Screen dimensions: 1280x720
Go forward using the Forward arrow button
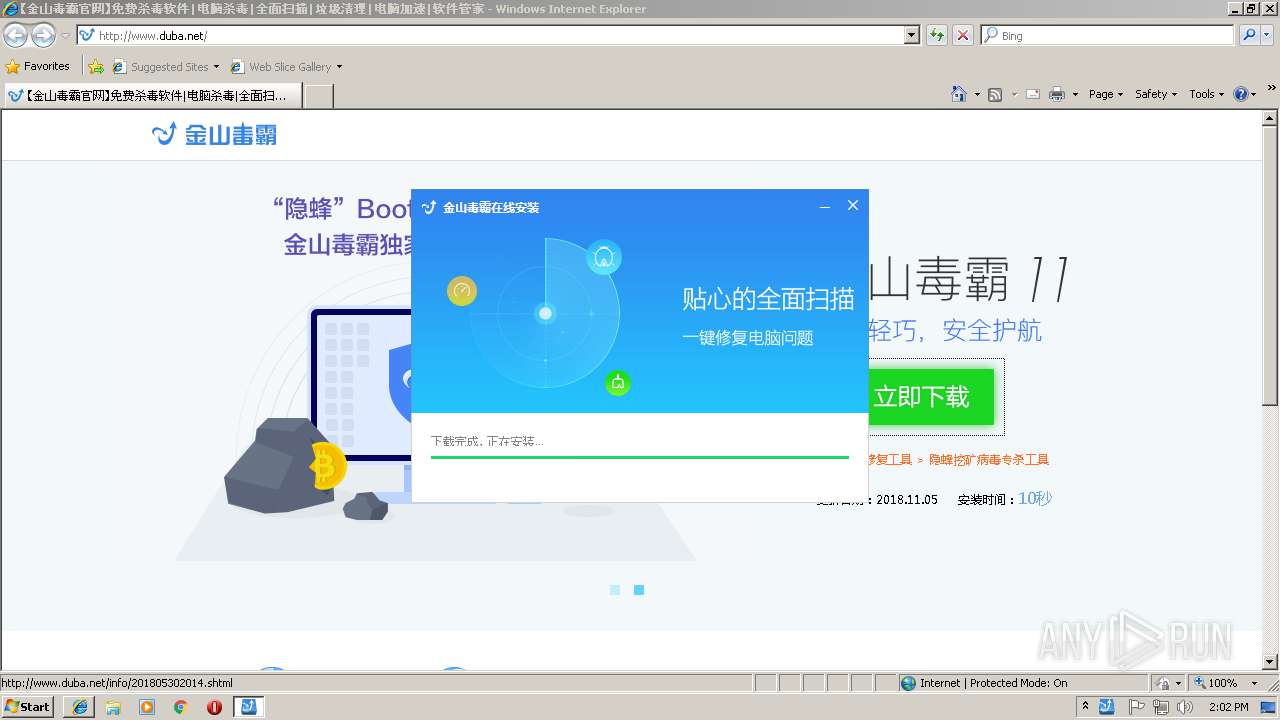coord(43,36)
